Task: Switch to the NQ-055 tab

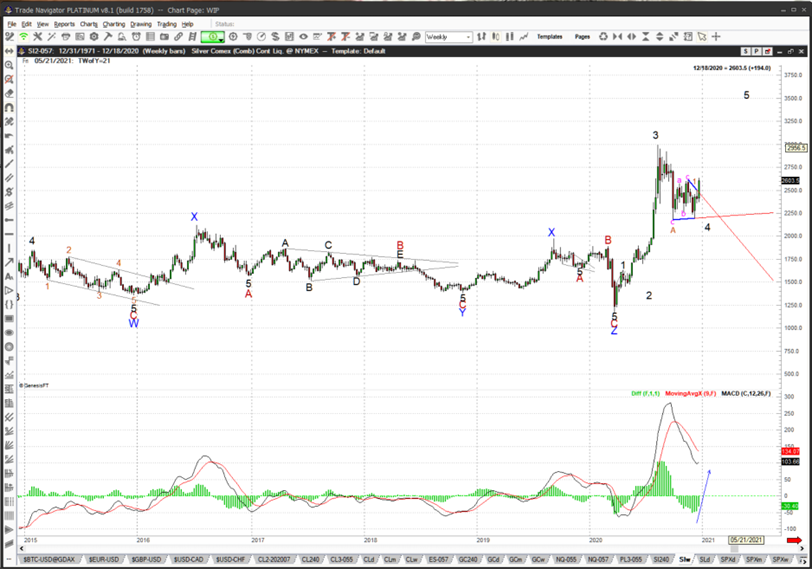Action: click(566, 560)
